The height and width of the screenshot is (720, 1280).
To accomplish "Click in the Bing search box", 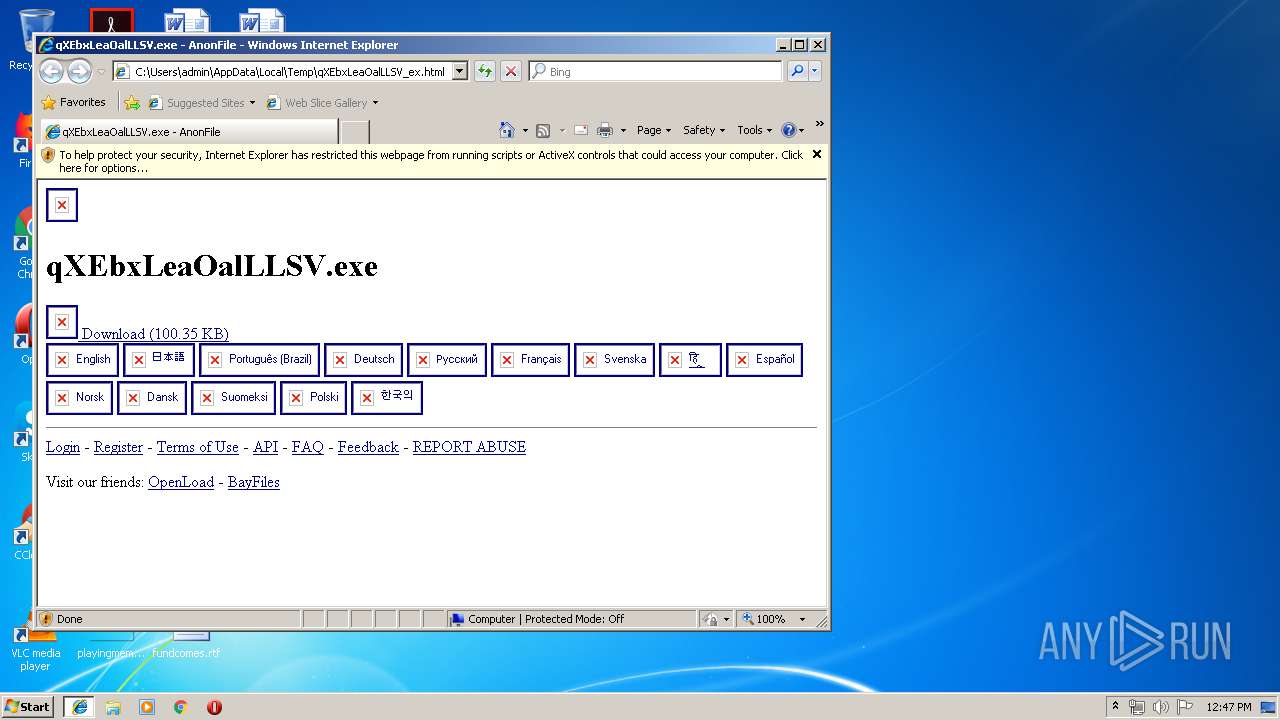I will 656,71.
